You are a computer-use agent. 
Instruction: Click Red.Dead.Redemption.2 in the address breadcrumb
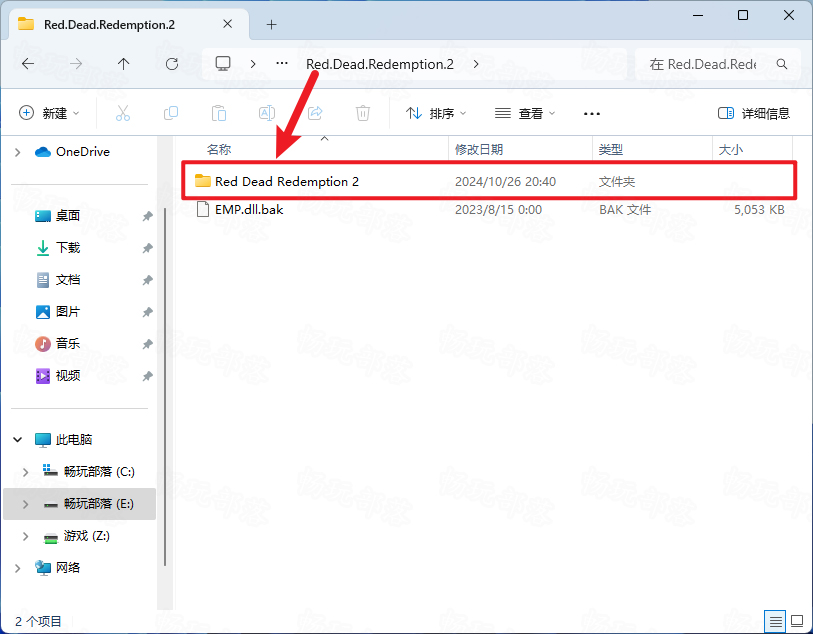(x=380, y=64)
